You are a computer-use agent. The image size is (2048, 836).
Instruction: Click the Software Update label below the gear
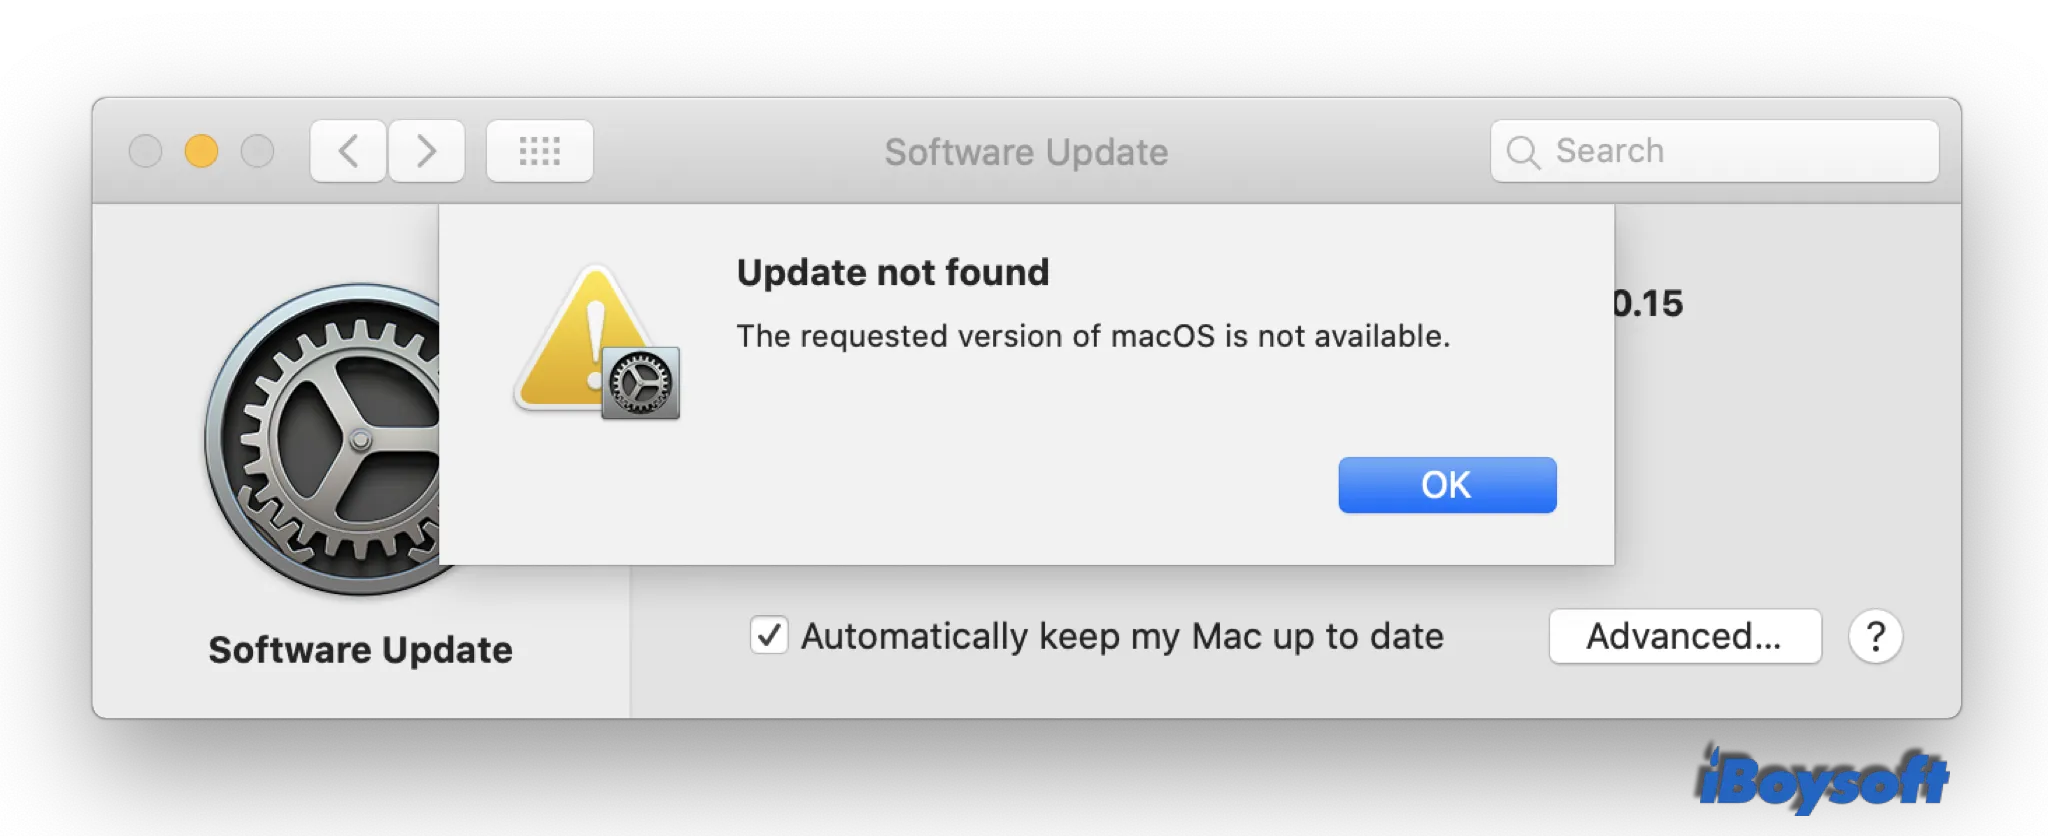360,650
